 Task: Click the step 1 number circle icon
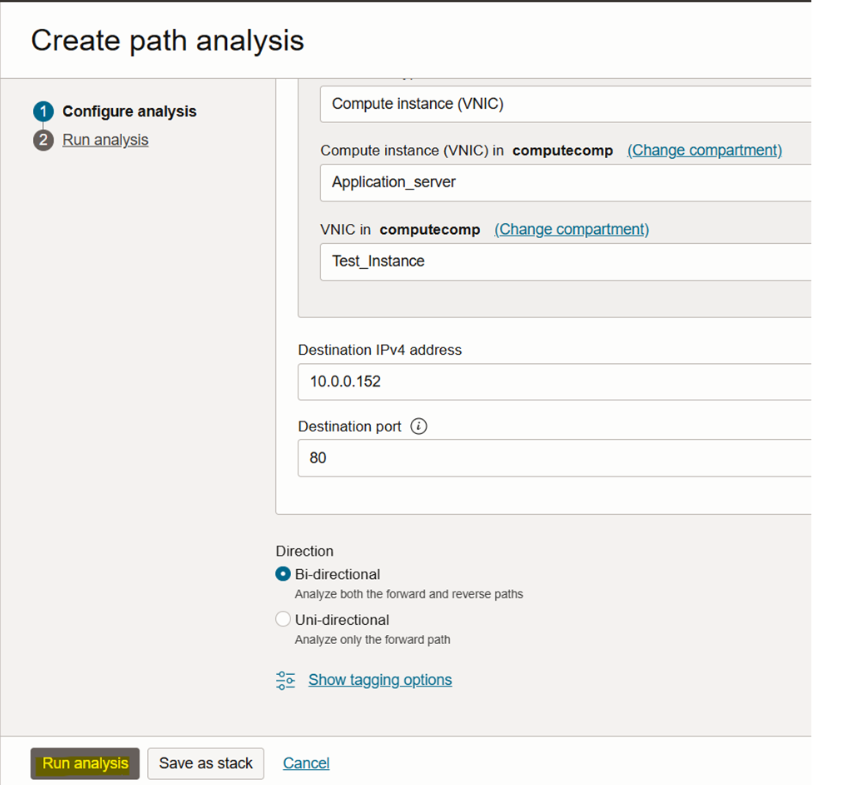[x=42, y=112]
